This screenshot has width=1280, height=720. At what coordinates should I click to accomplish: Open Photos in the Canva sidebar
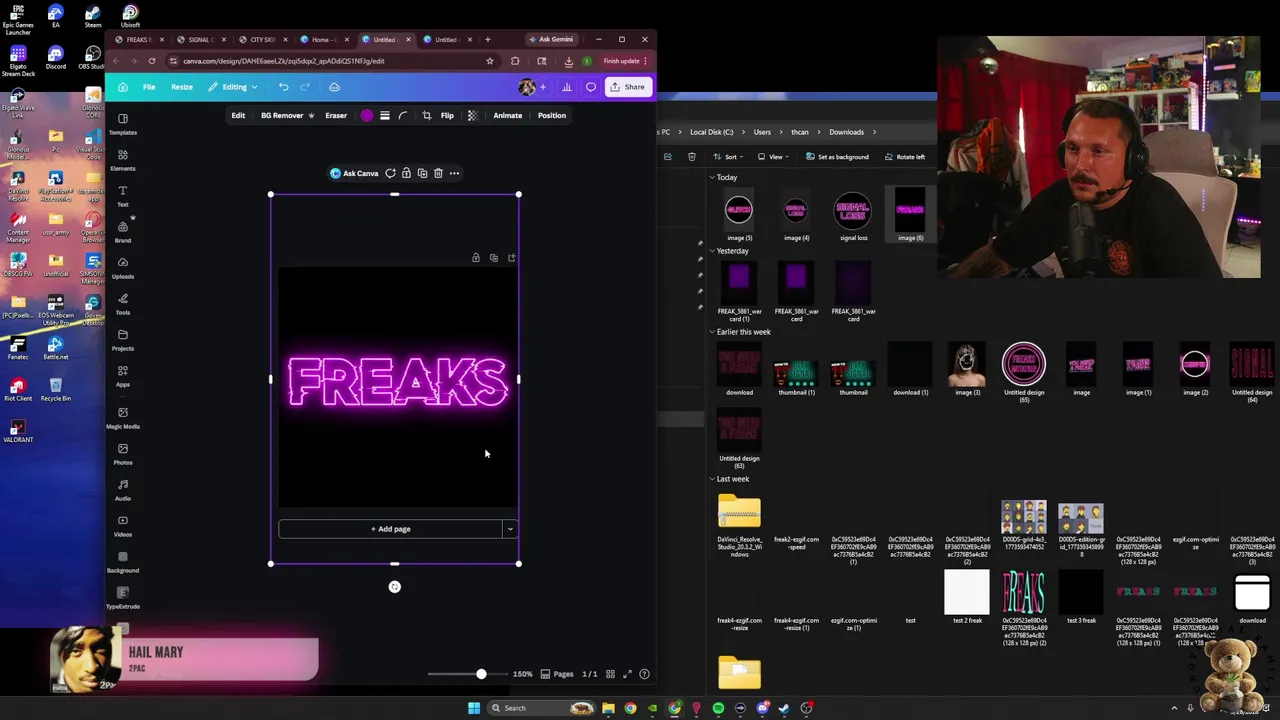click(x=123, y=454)
